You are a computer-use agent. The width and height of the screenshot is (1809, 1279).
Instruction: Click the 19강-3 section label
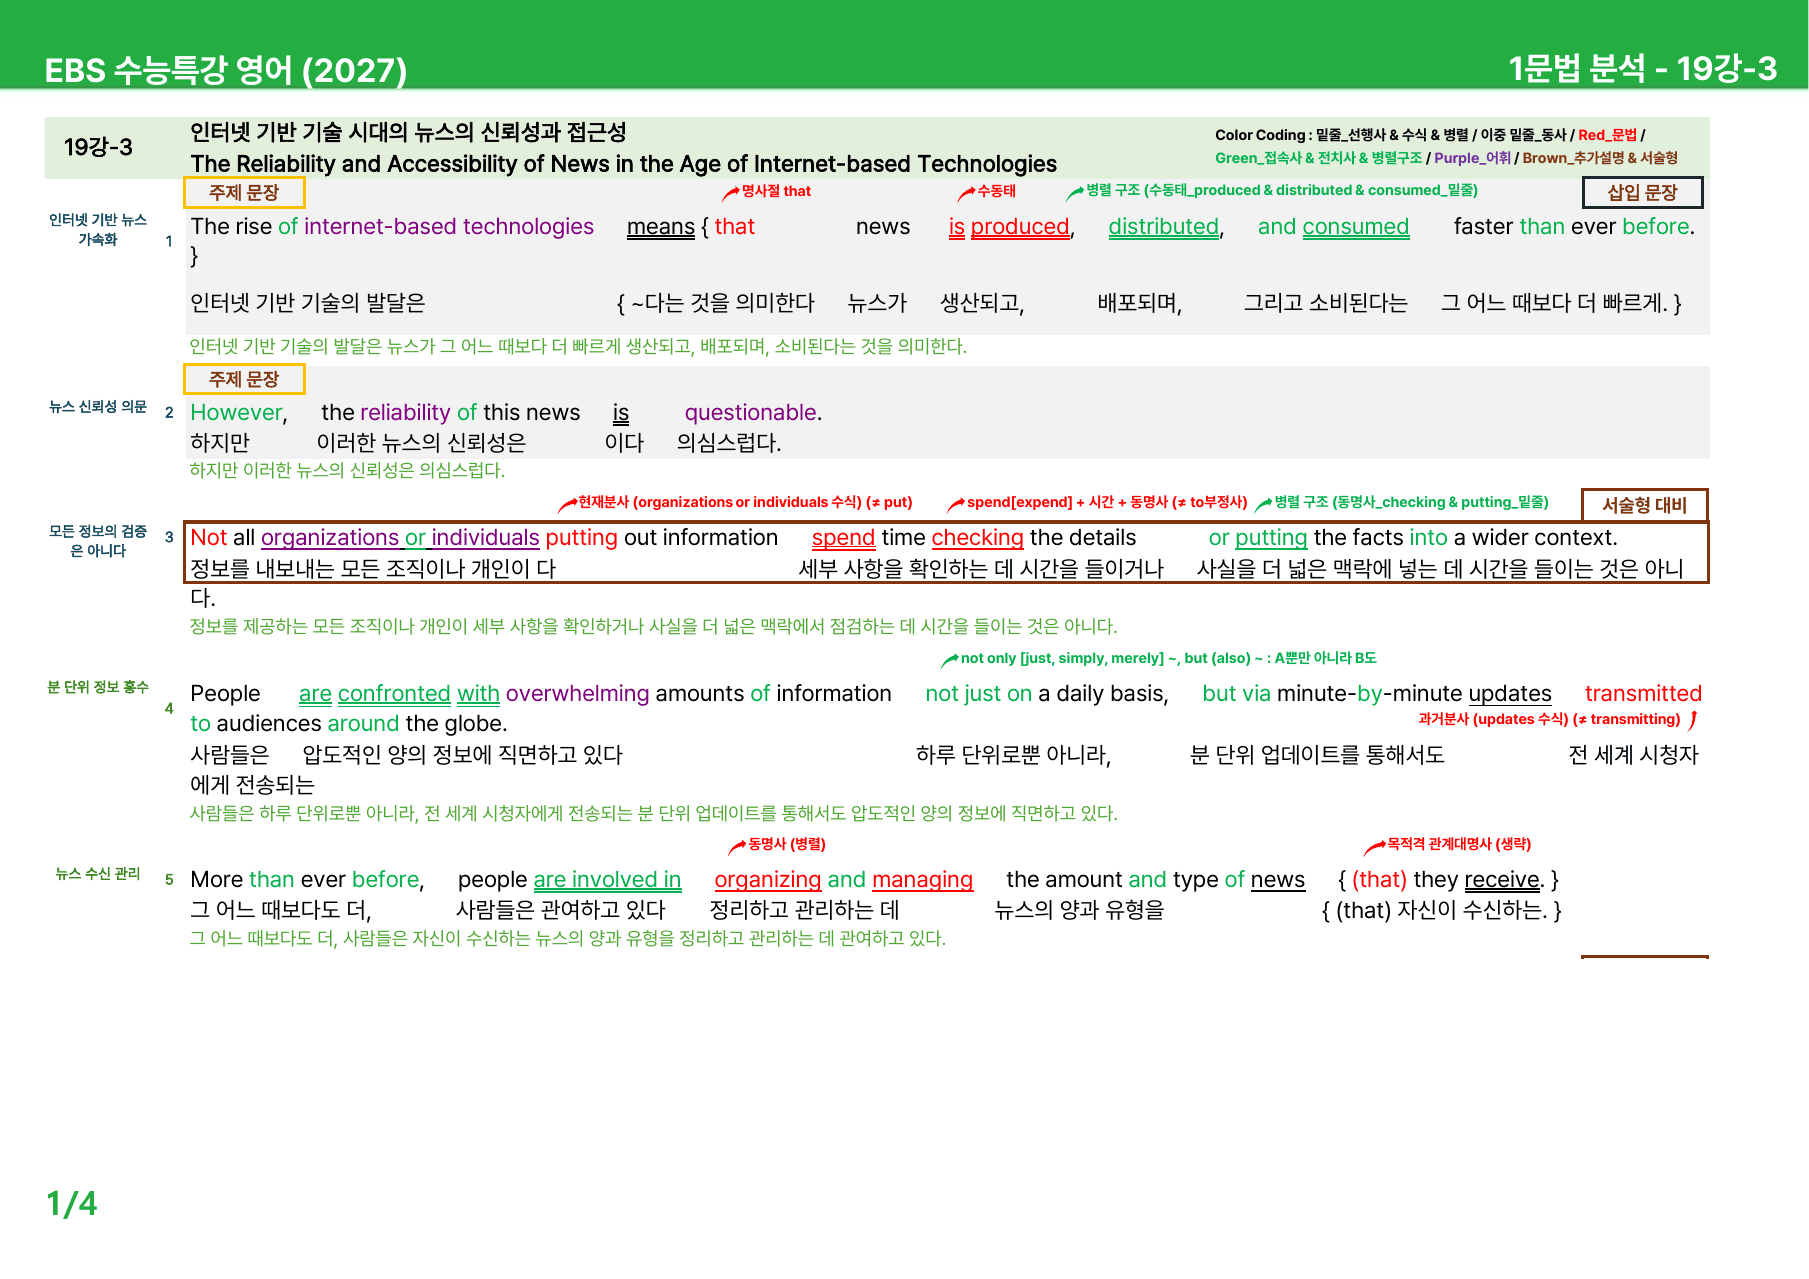[x=98, y=148]
